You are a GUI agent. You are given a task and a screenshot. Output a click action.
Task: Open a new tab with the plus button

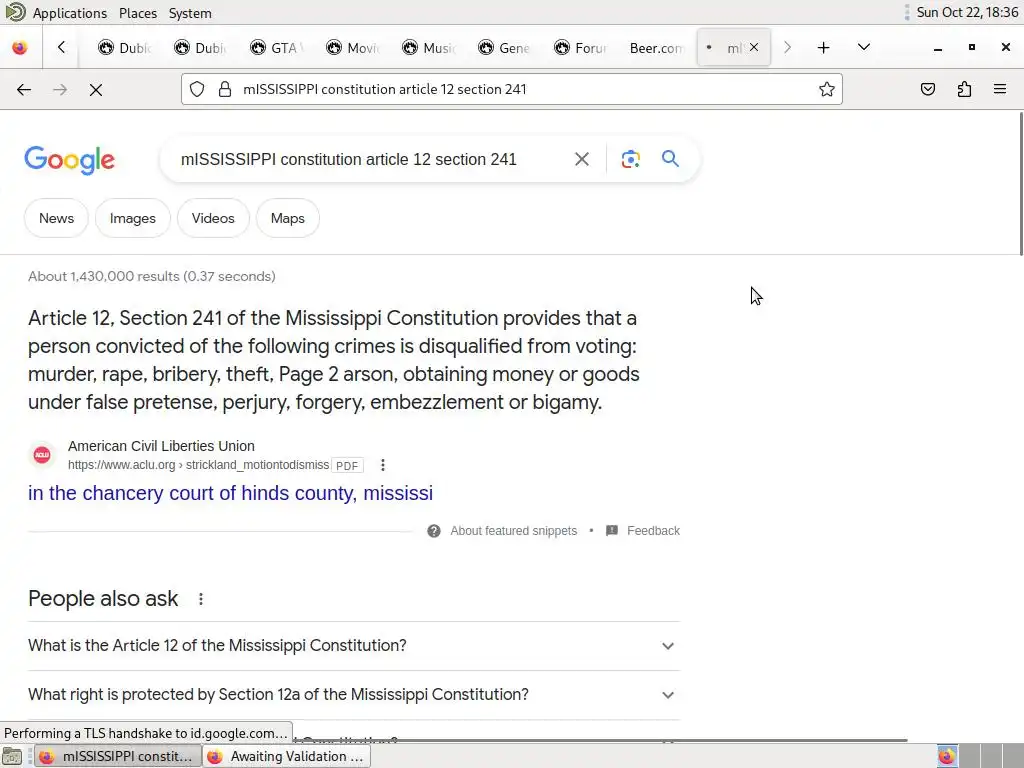(x=824, y=48)
